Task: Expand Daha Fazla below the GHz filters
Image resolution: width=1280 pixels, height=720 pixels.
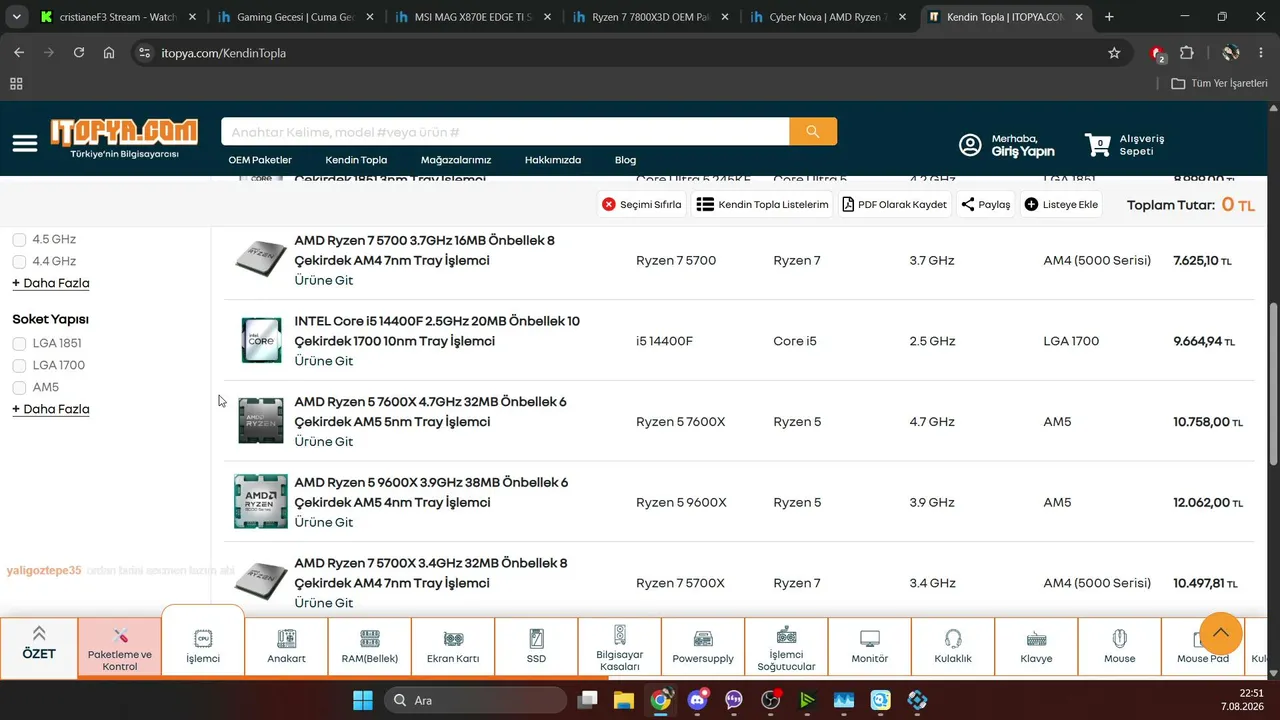Action: [51, 283]
